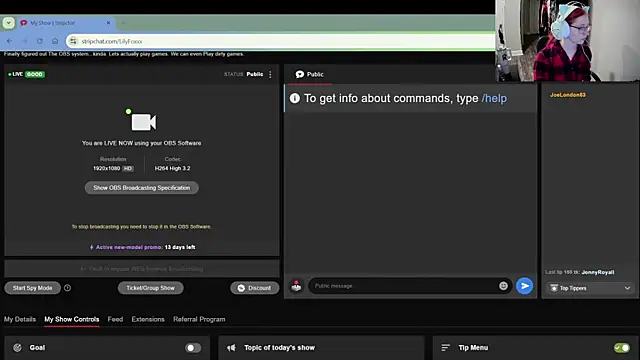
Task: Select the My Show Stripchat browser tab
Action: (x=65, y=23)
